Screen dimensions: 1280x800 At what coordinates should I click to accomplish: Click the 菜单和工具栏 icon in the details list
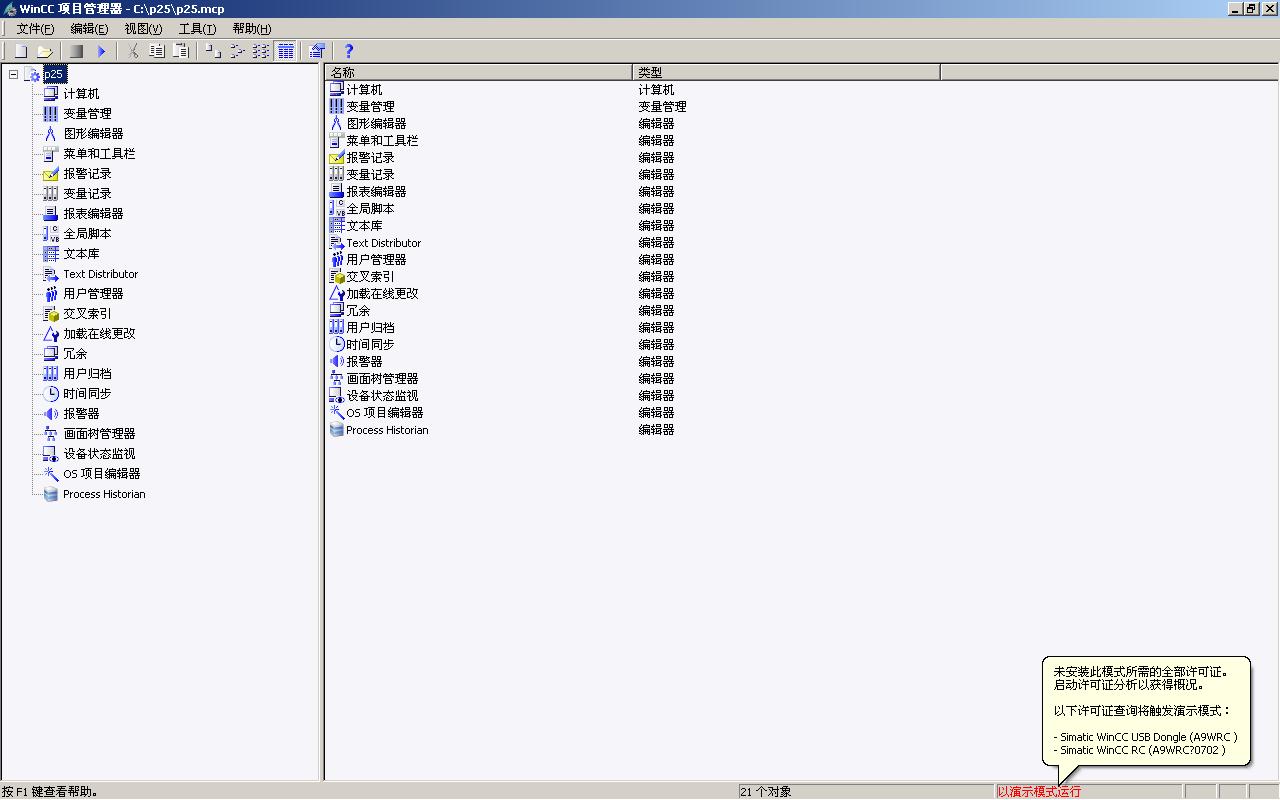(336, 141)
